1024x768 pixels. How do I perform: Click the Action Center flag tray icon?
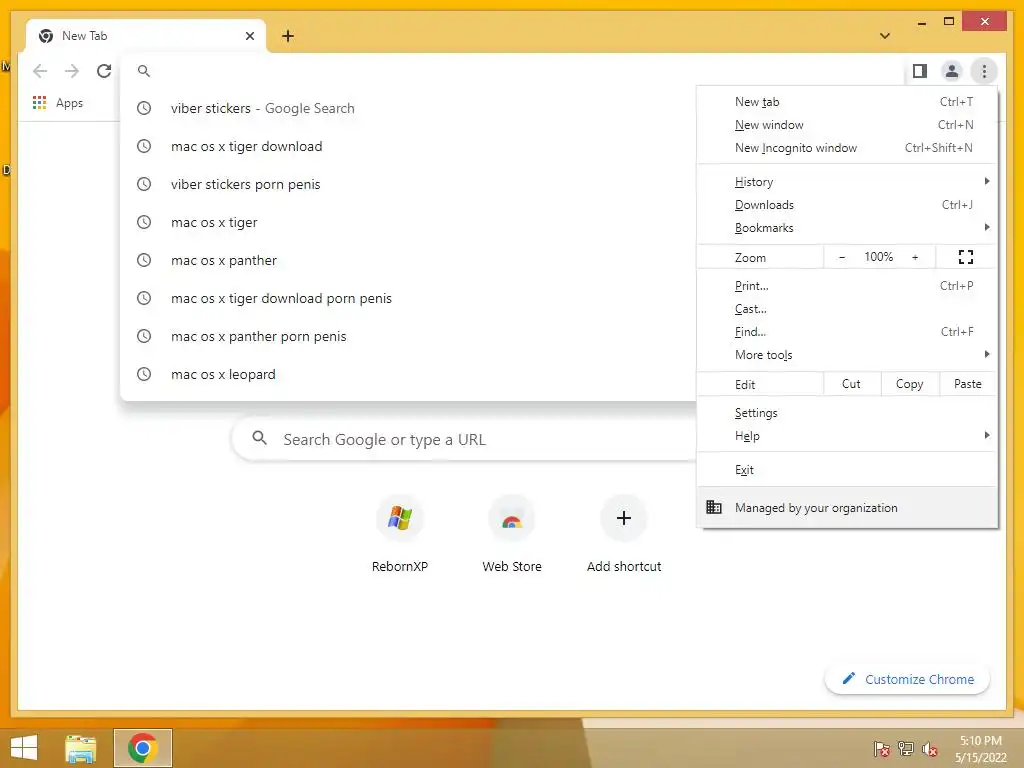click(882, 748)
